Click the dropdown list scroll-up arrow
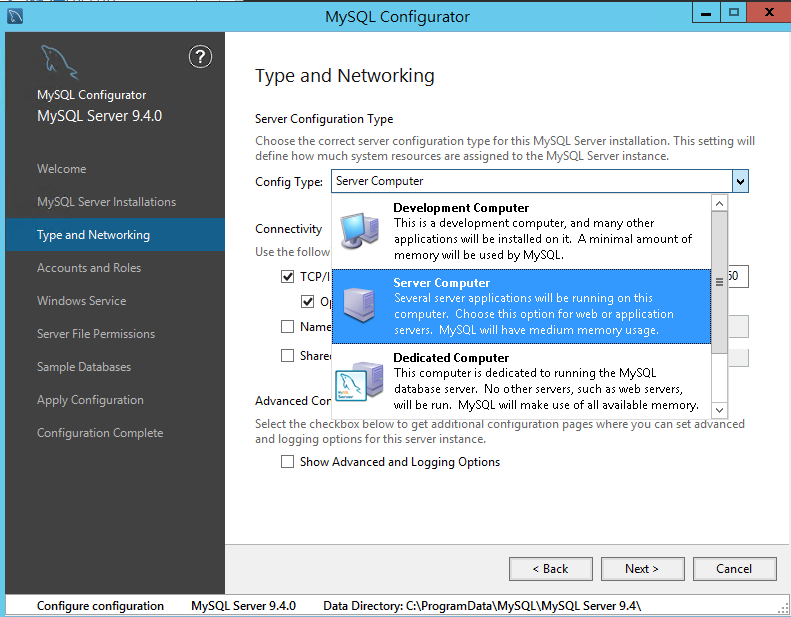 719,203
